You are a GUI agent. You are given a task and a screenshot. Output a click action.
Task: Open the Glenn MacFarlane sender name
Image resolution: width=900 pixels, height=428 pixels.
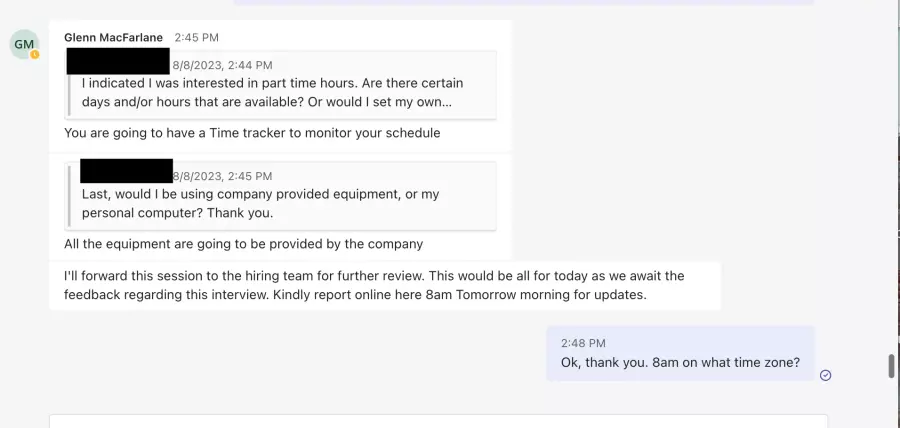point(113,37)
